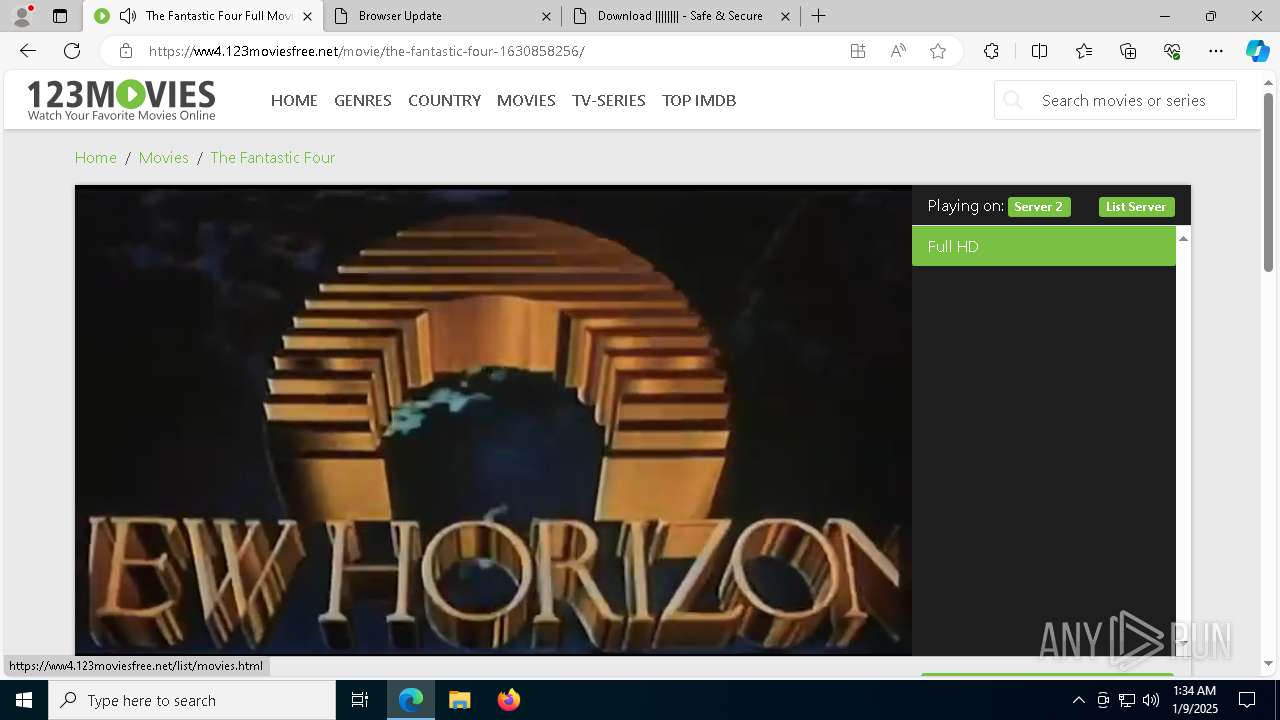The width and height of the screenshot is (1280, 720).
Task: Open the browser profile icon
Action: 22,16
